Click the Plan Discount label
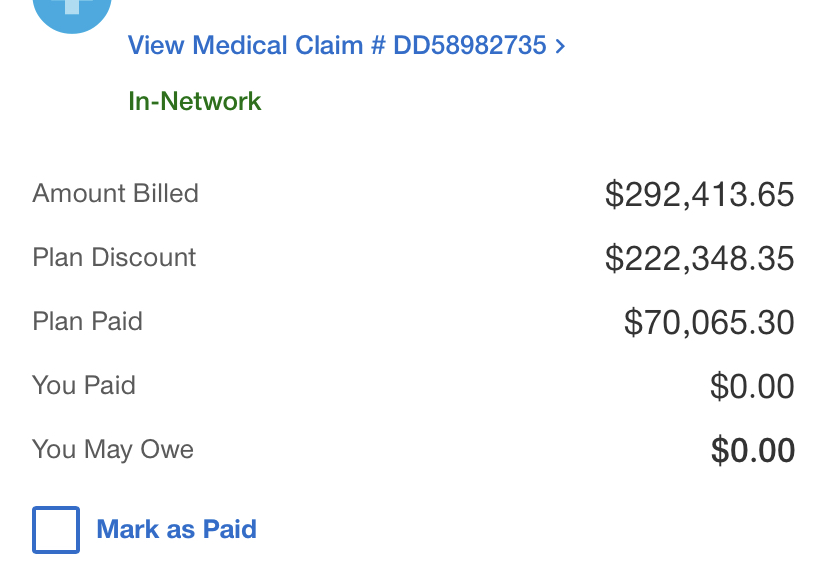Screen dimensions: 828x585 [x=114, y=257]
